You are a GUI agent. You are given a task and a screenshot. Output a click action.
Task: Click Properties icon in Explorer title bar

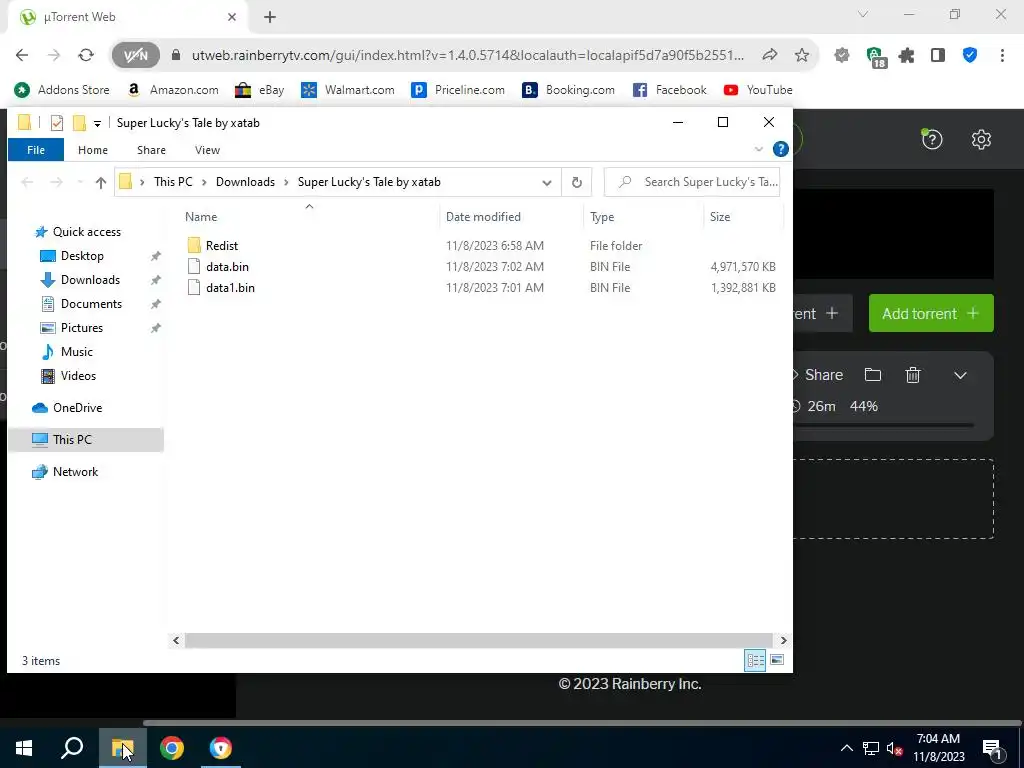(57, 123)
